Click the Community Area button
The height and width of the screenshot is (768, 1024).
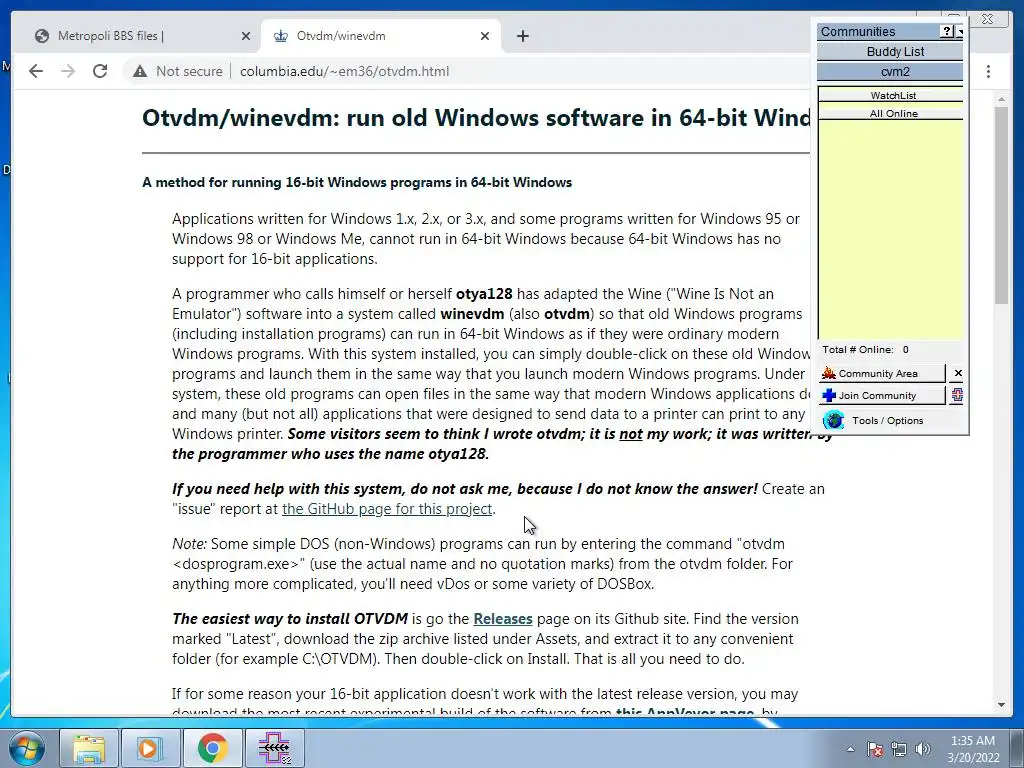(882, 374)
